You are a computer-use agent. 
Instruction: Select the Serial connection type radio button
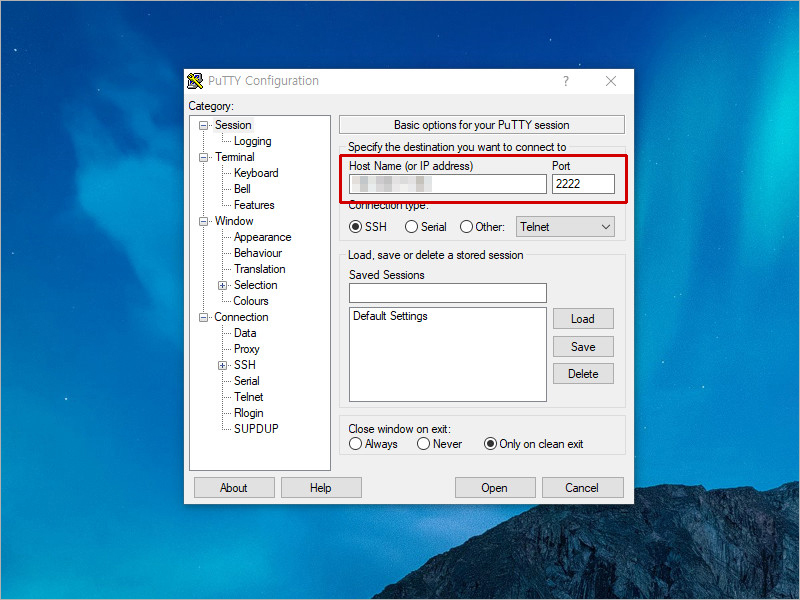411,227
